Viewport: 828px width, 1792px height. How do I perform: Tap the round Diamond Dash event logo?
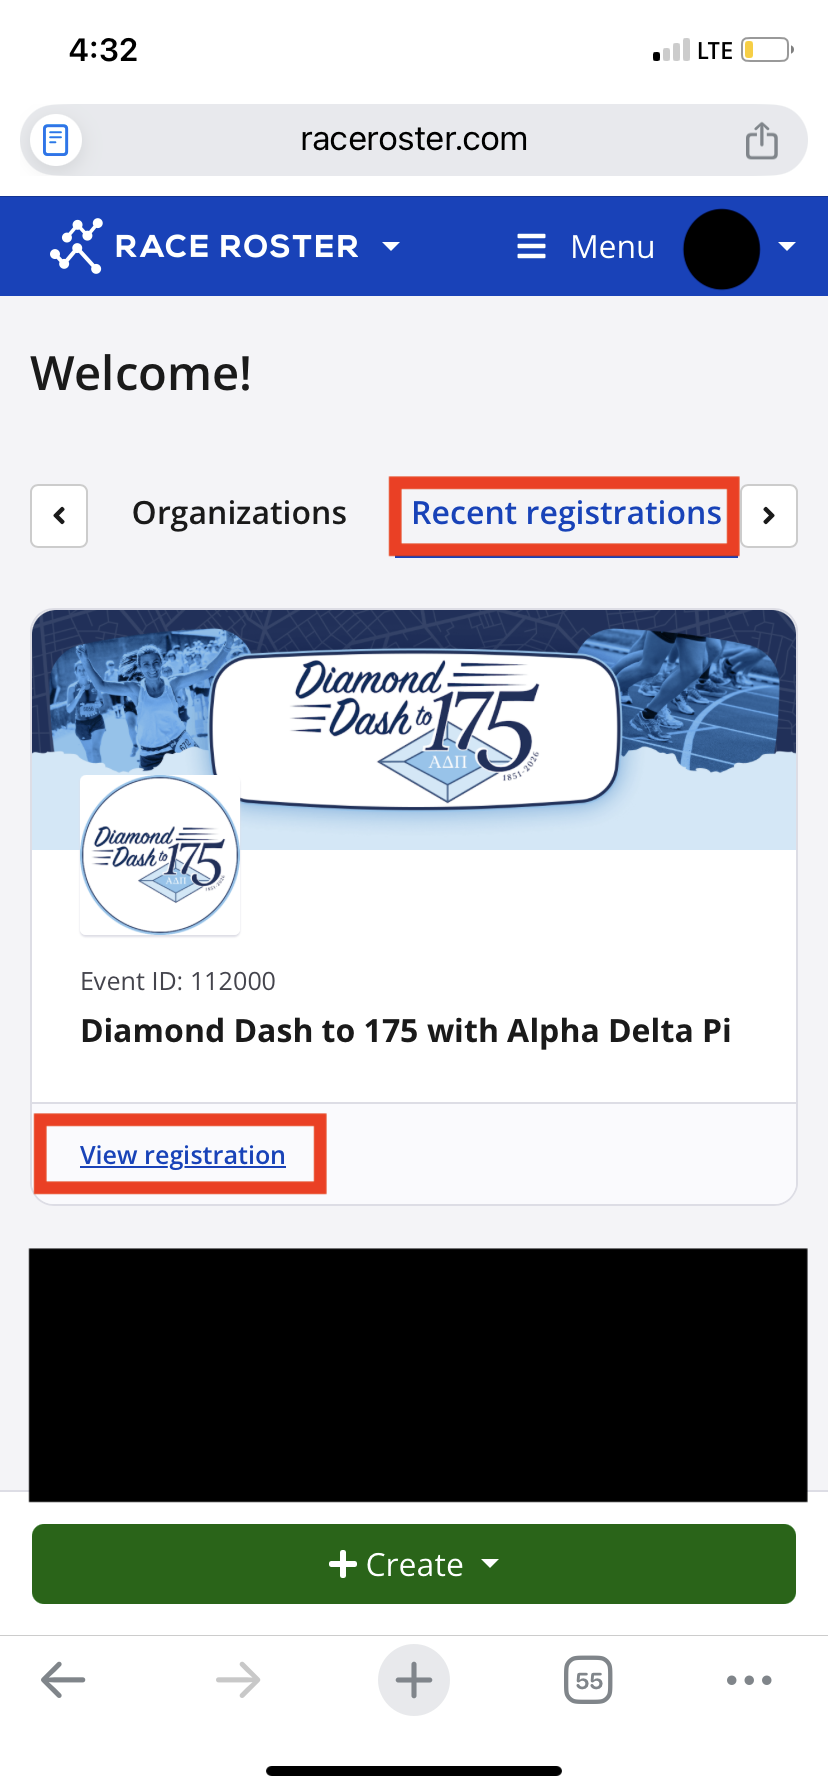point(160,855)
